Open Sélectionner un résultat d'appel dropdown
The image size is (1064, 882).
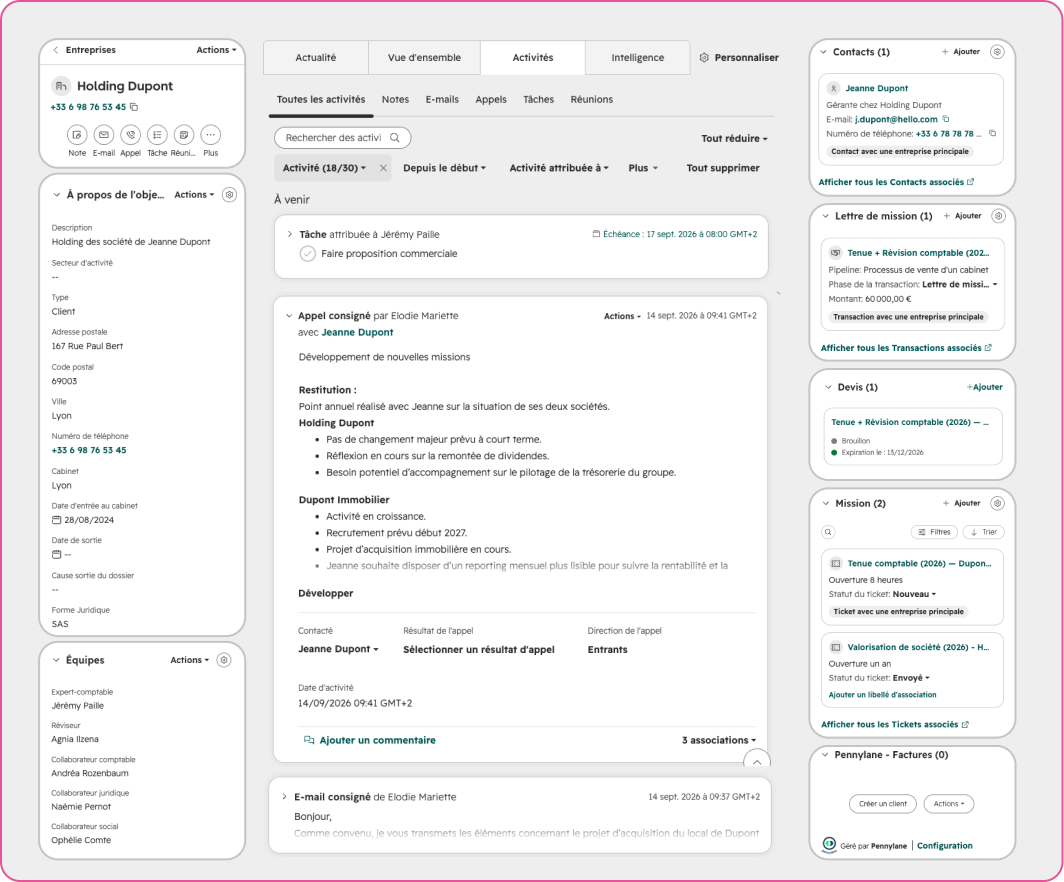click(478, 649)
